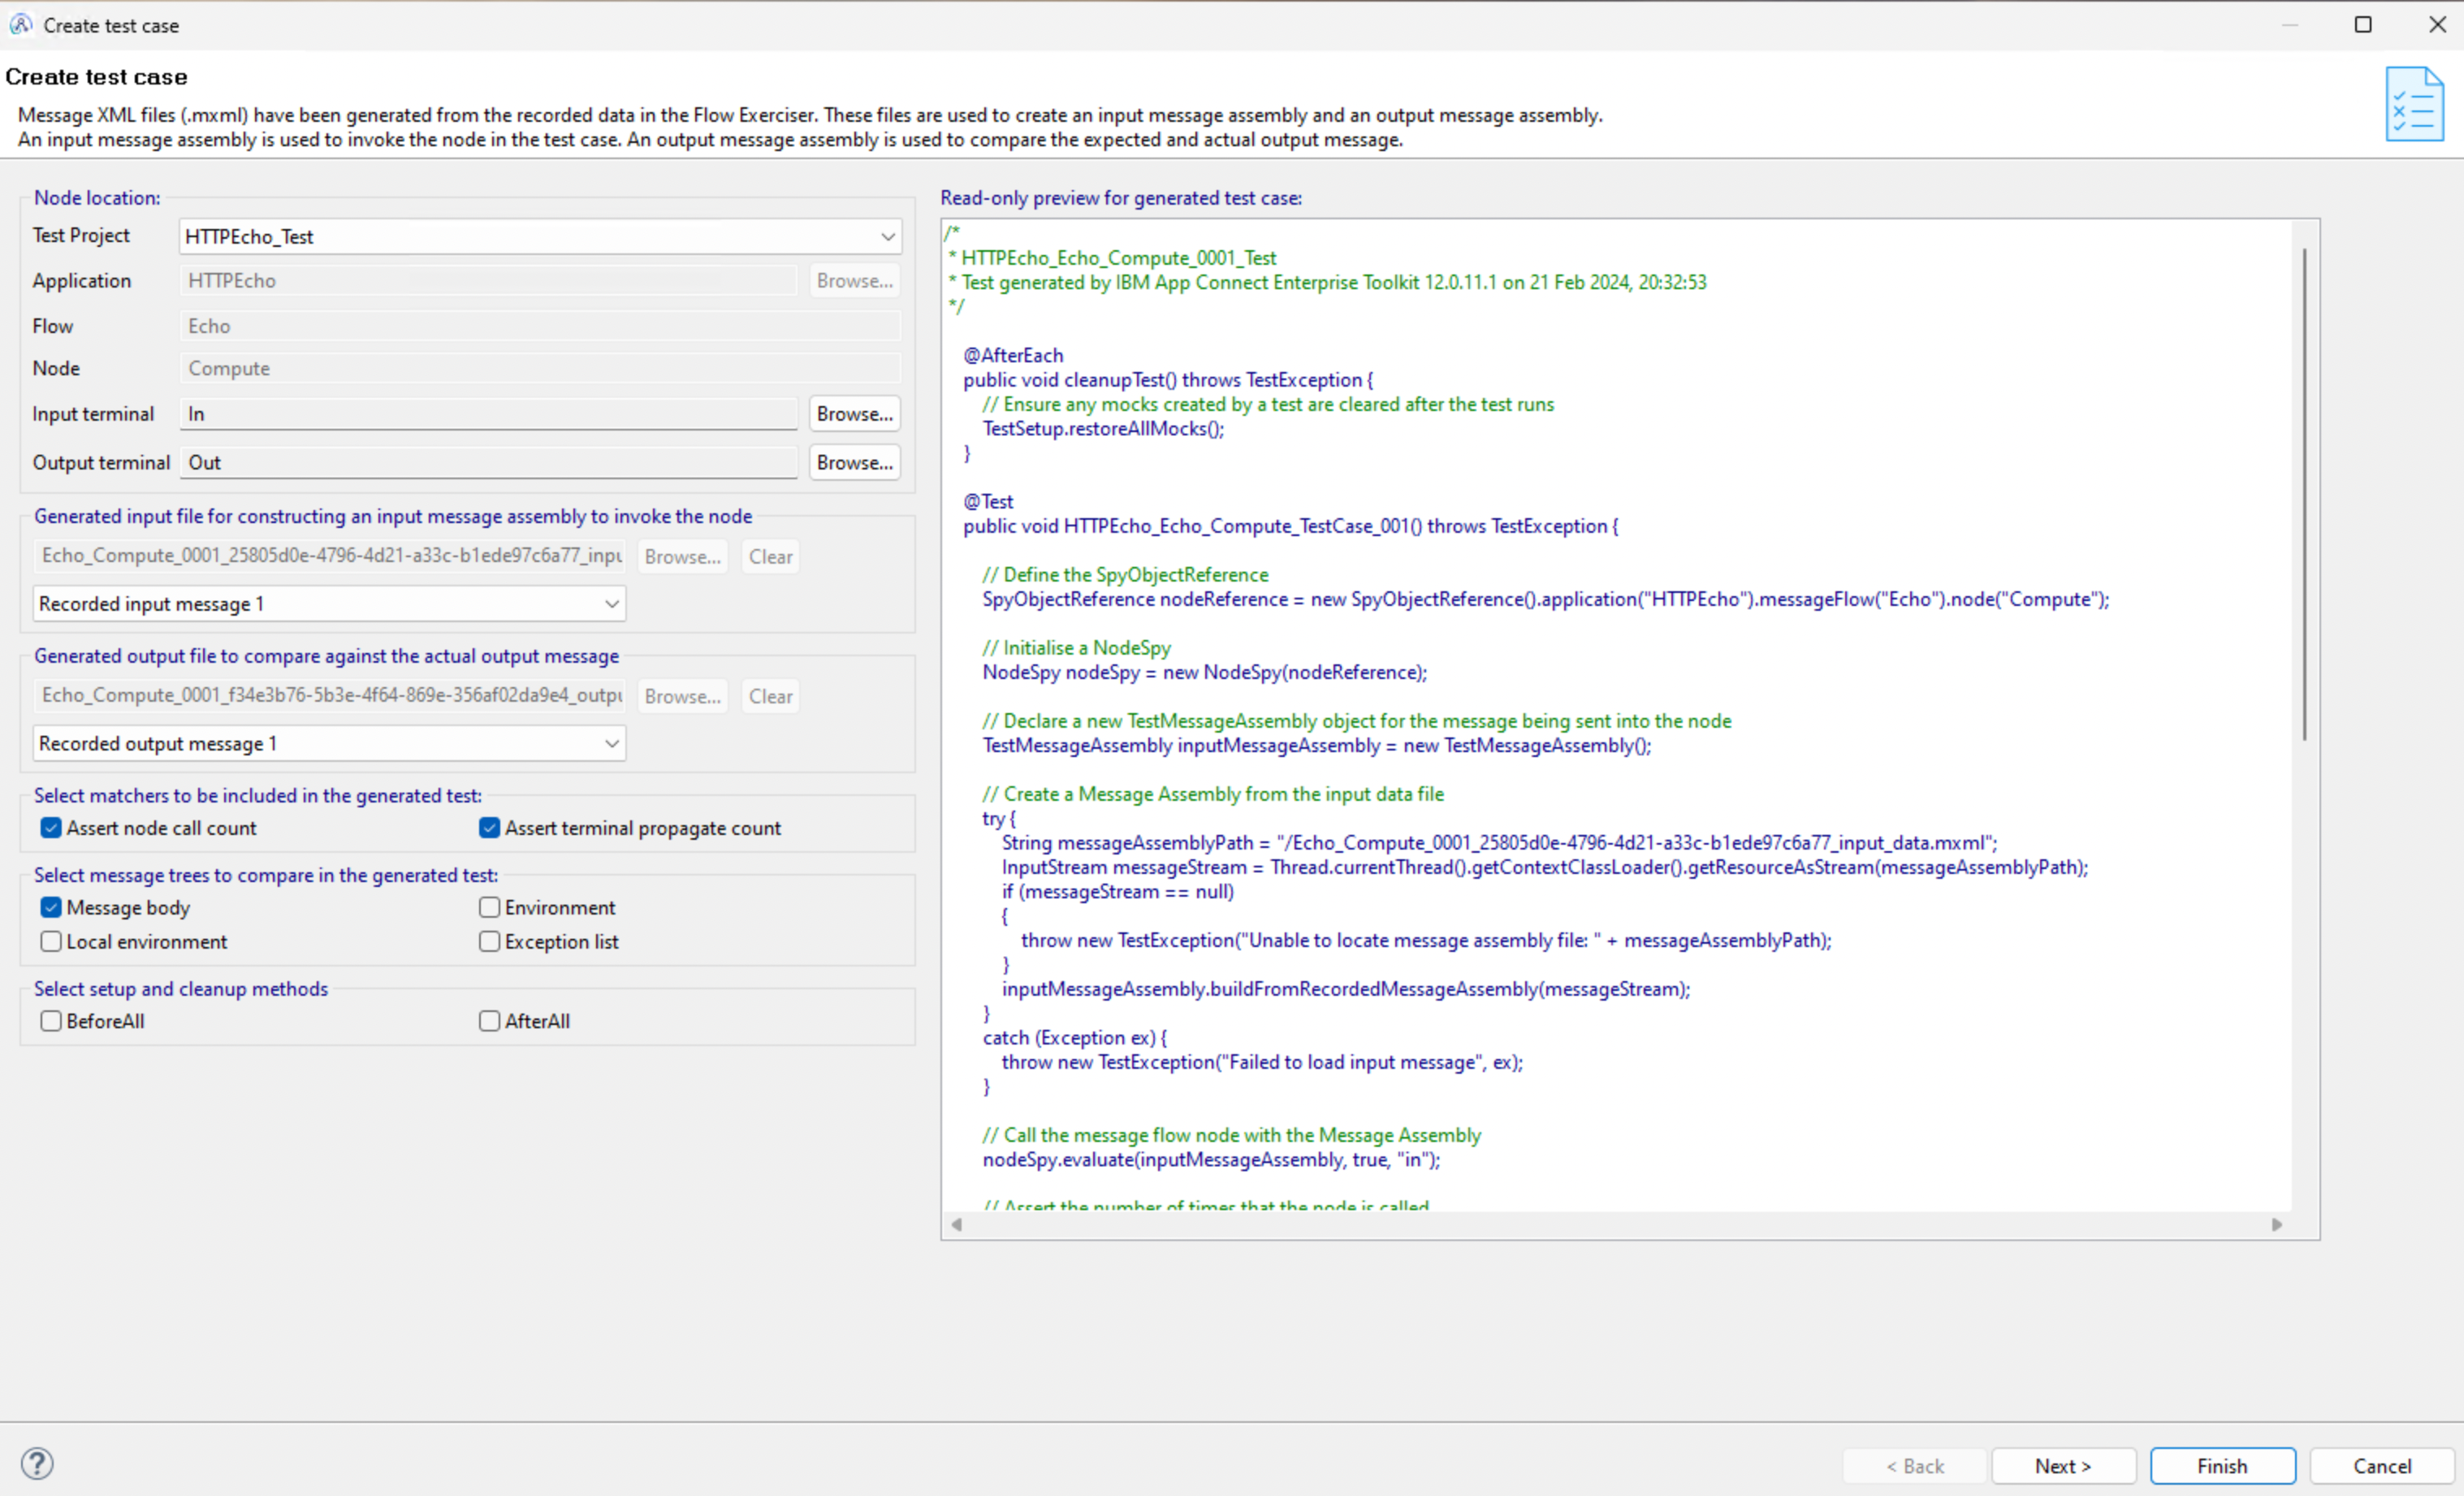Open the Test Project dropdown
Screen dimensions: 2464x1496
[540, 237]
